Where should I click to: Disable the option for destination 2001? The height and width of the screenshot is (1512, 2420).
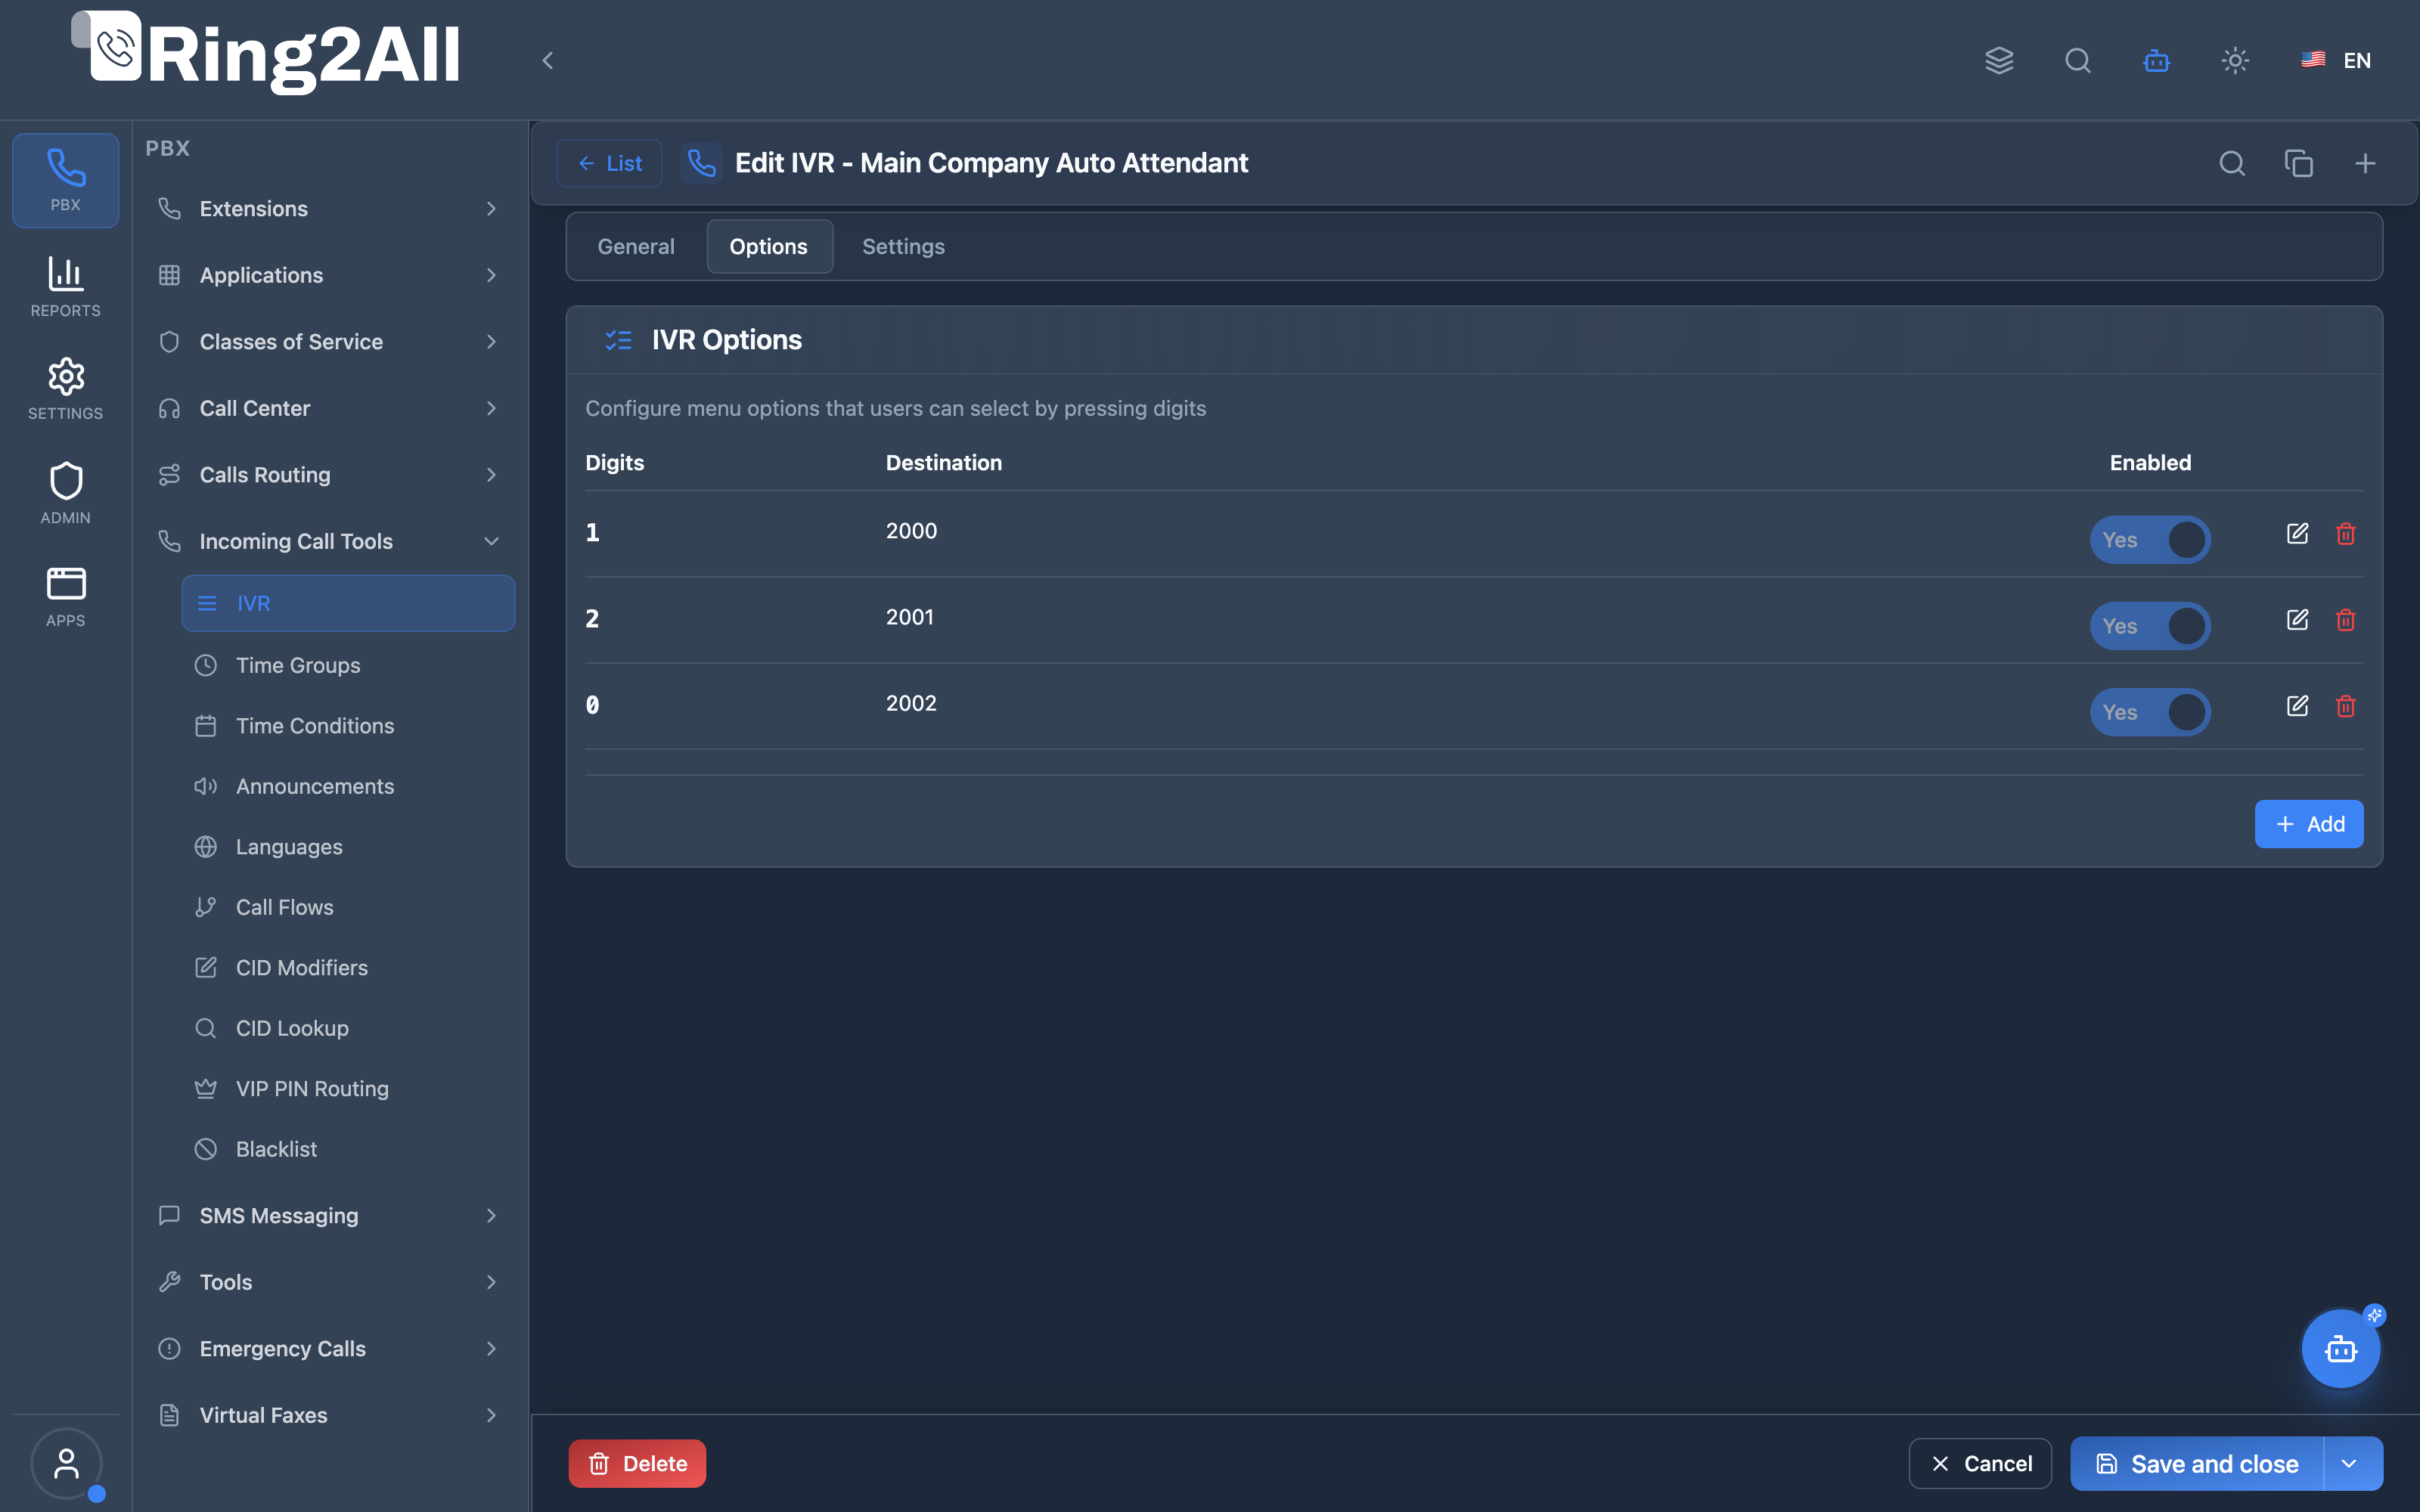tap(2150, 626)
